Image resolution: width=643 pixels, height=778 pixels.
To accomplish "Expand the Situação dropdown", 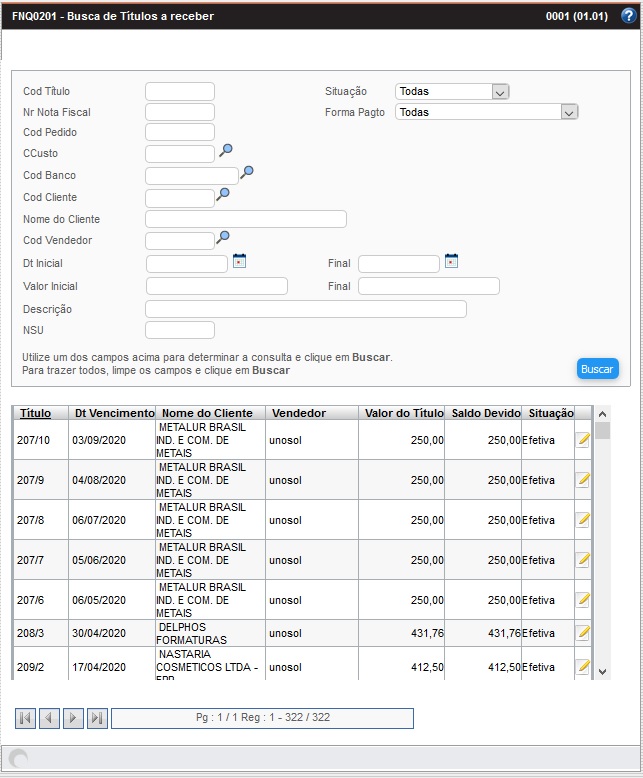I will pos(501,92).
